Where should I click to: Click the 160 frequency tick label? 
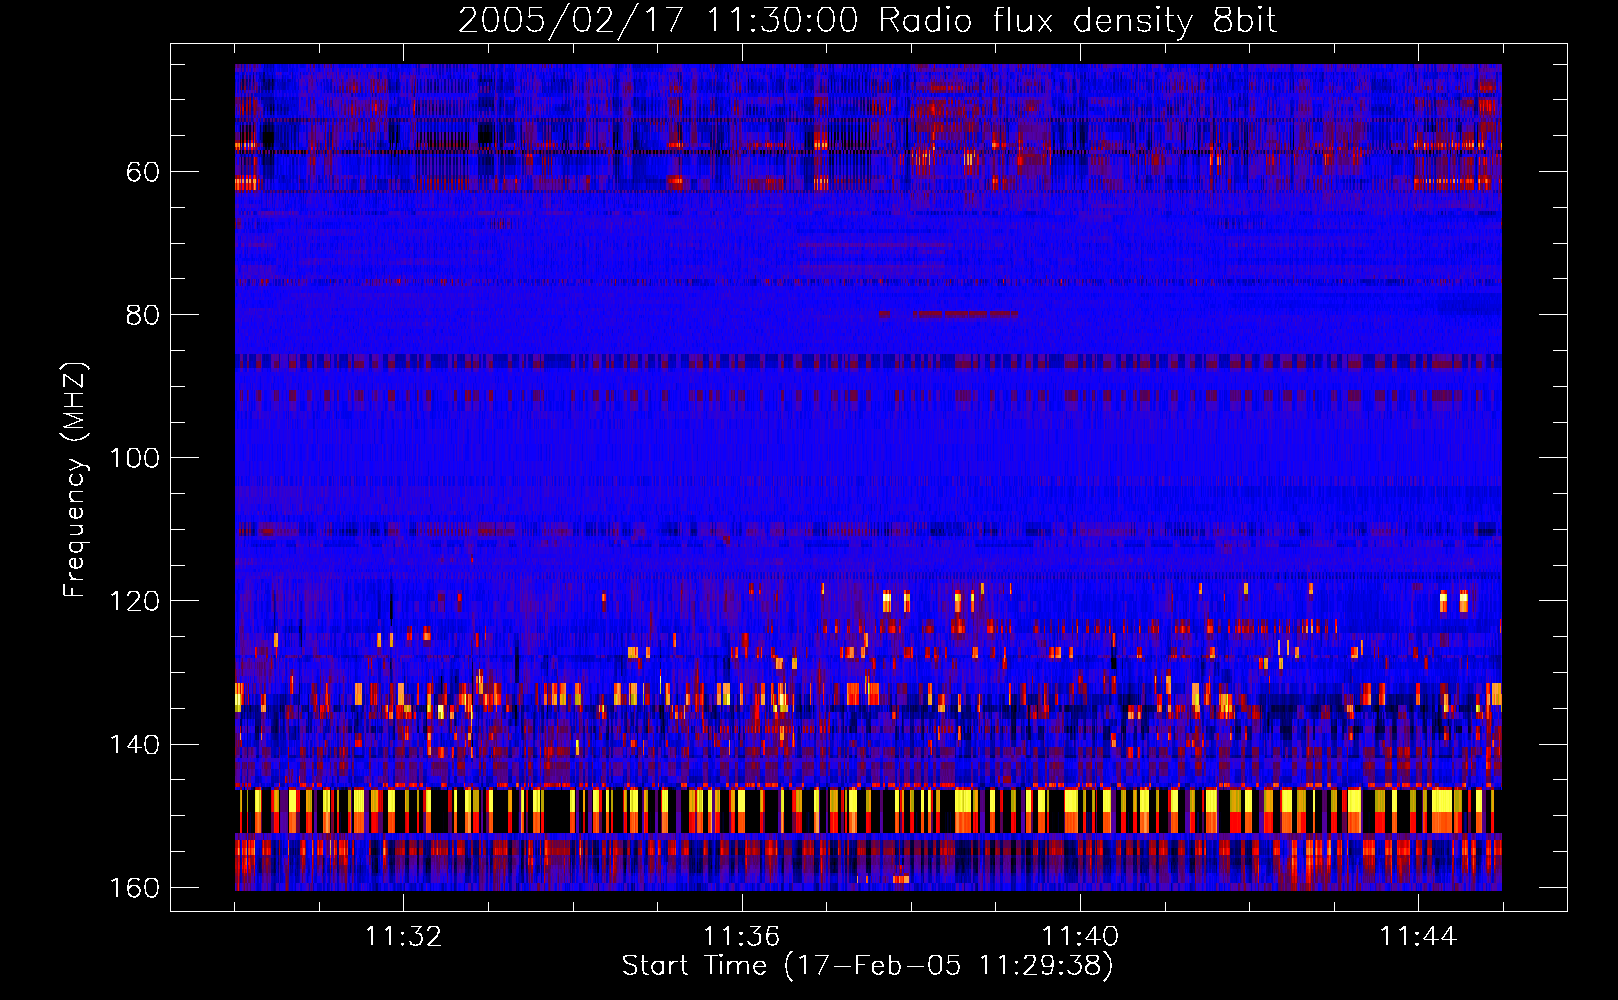pos(134,888)
